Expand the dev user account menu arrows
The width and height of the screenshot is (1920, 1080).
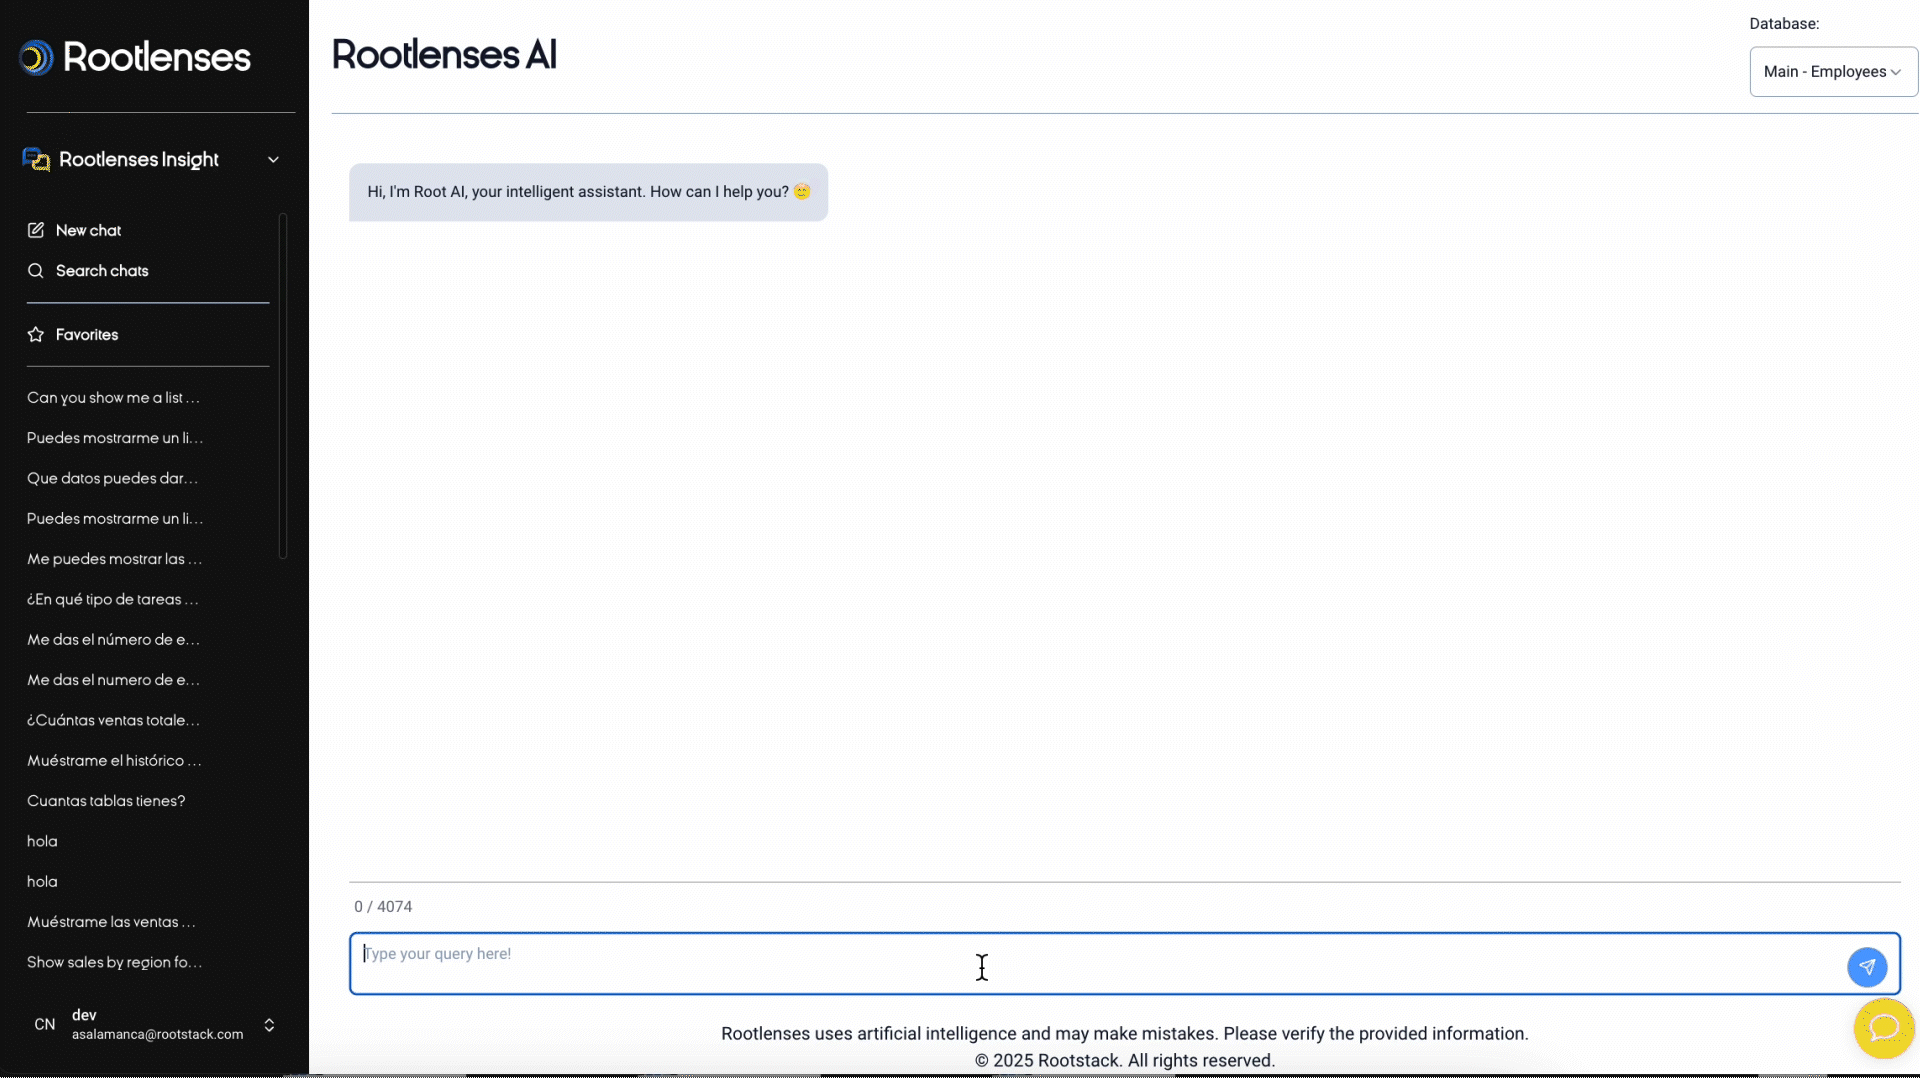coord(269,1026)
